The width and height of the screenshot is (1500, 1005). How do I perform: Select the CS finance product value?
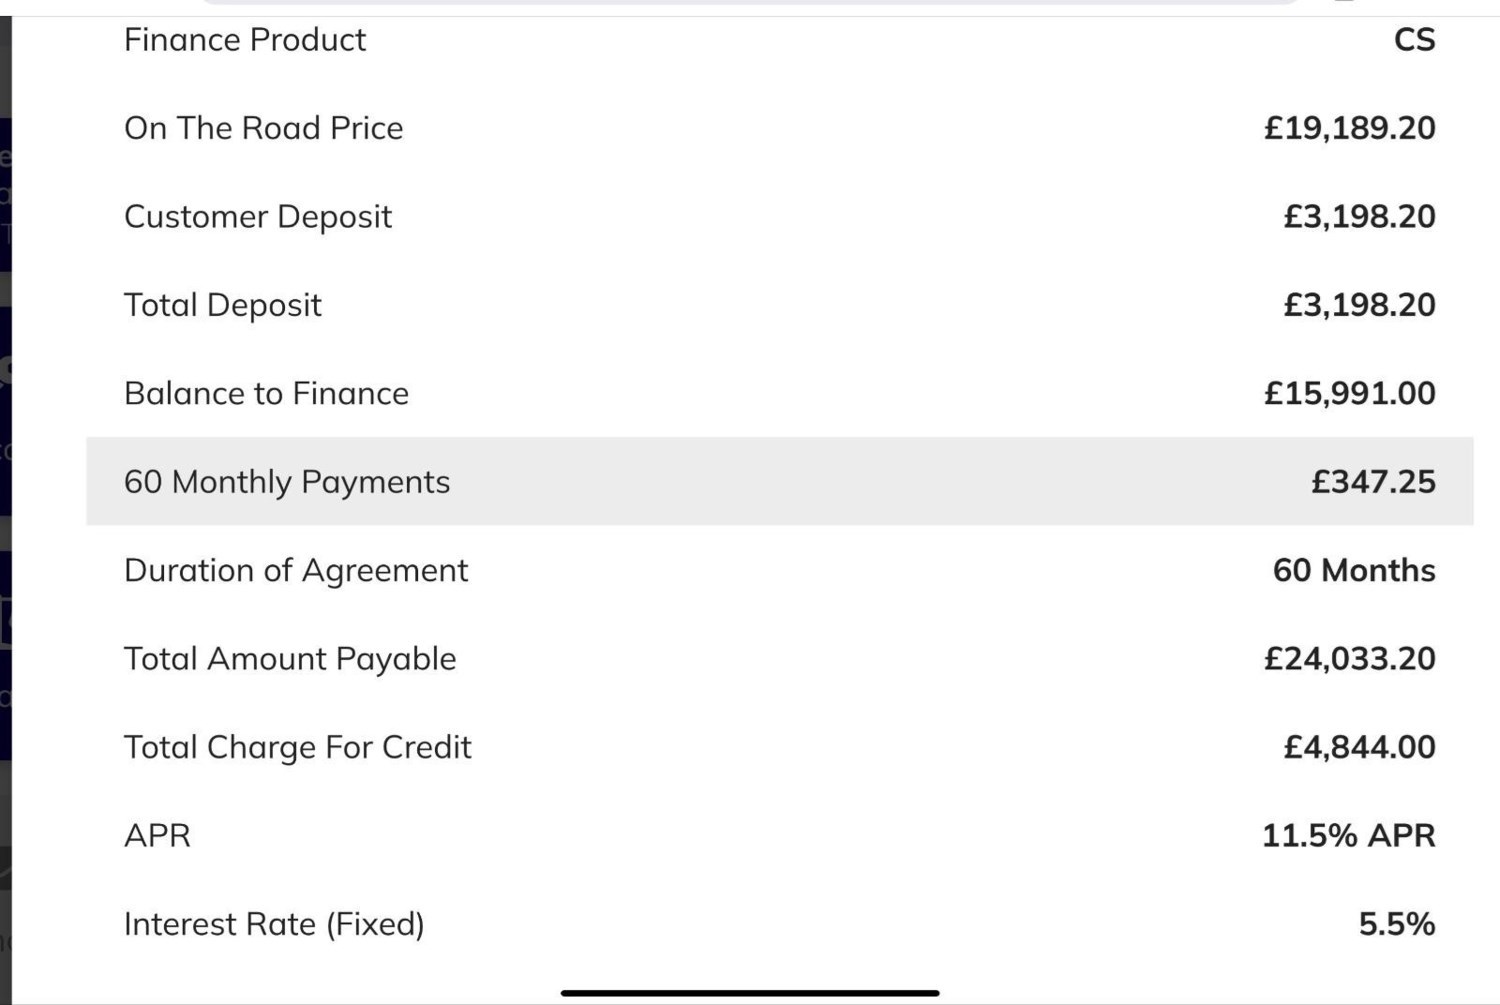pos(1414,40)
